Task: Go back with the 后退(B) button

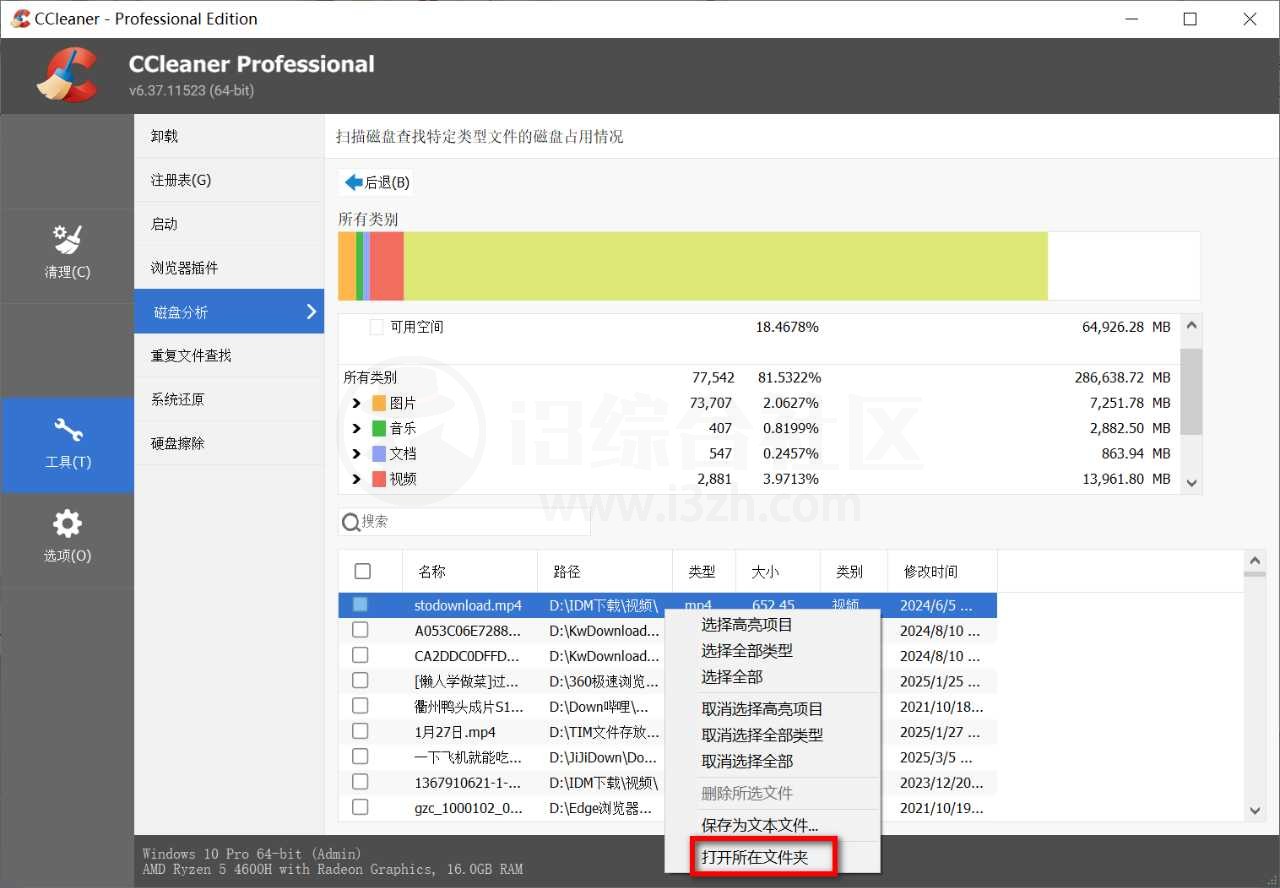Action: coord(377,183)
